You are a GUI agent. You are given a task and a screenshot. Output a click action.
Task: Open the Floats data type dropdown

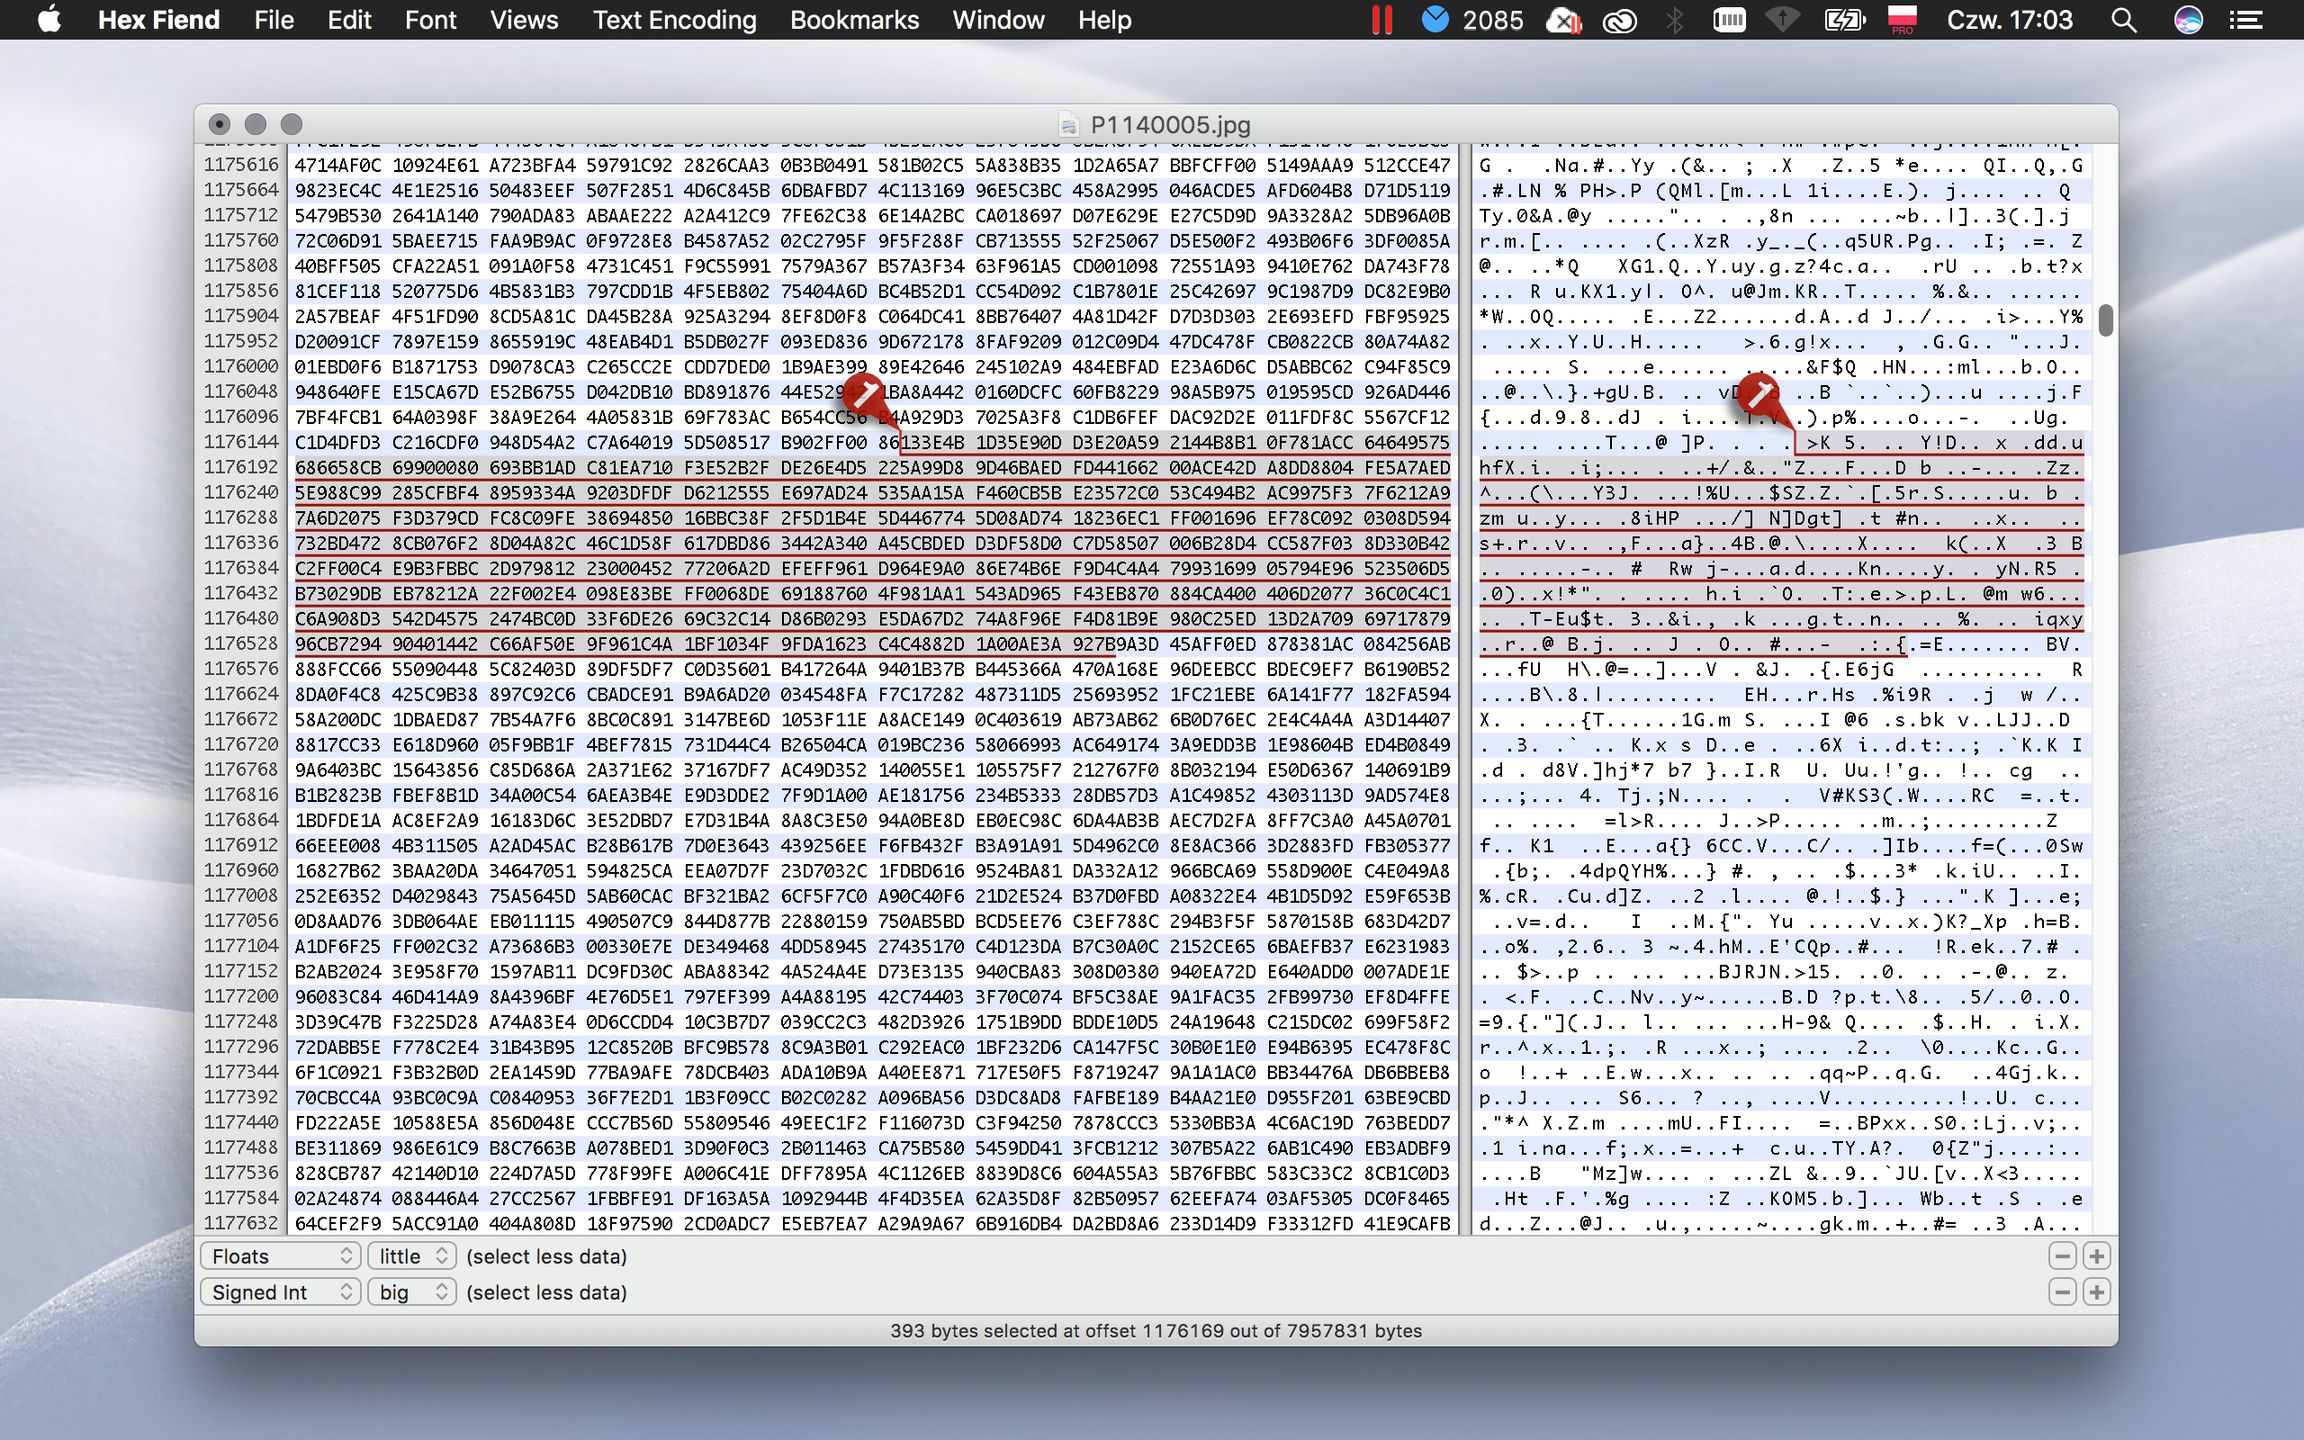(x=281, y=1256)
